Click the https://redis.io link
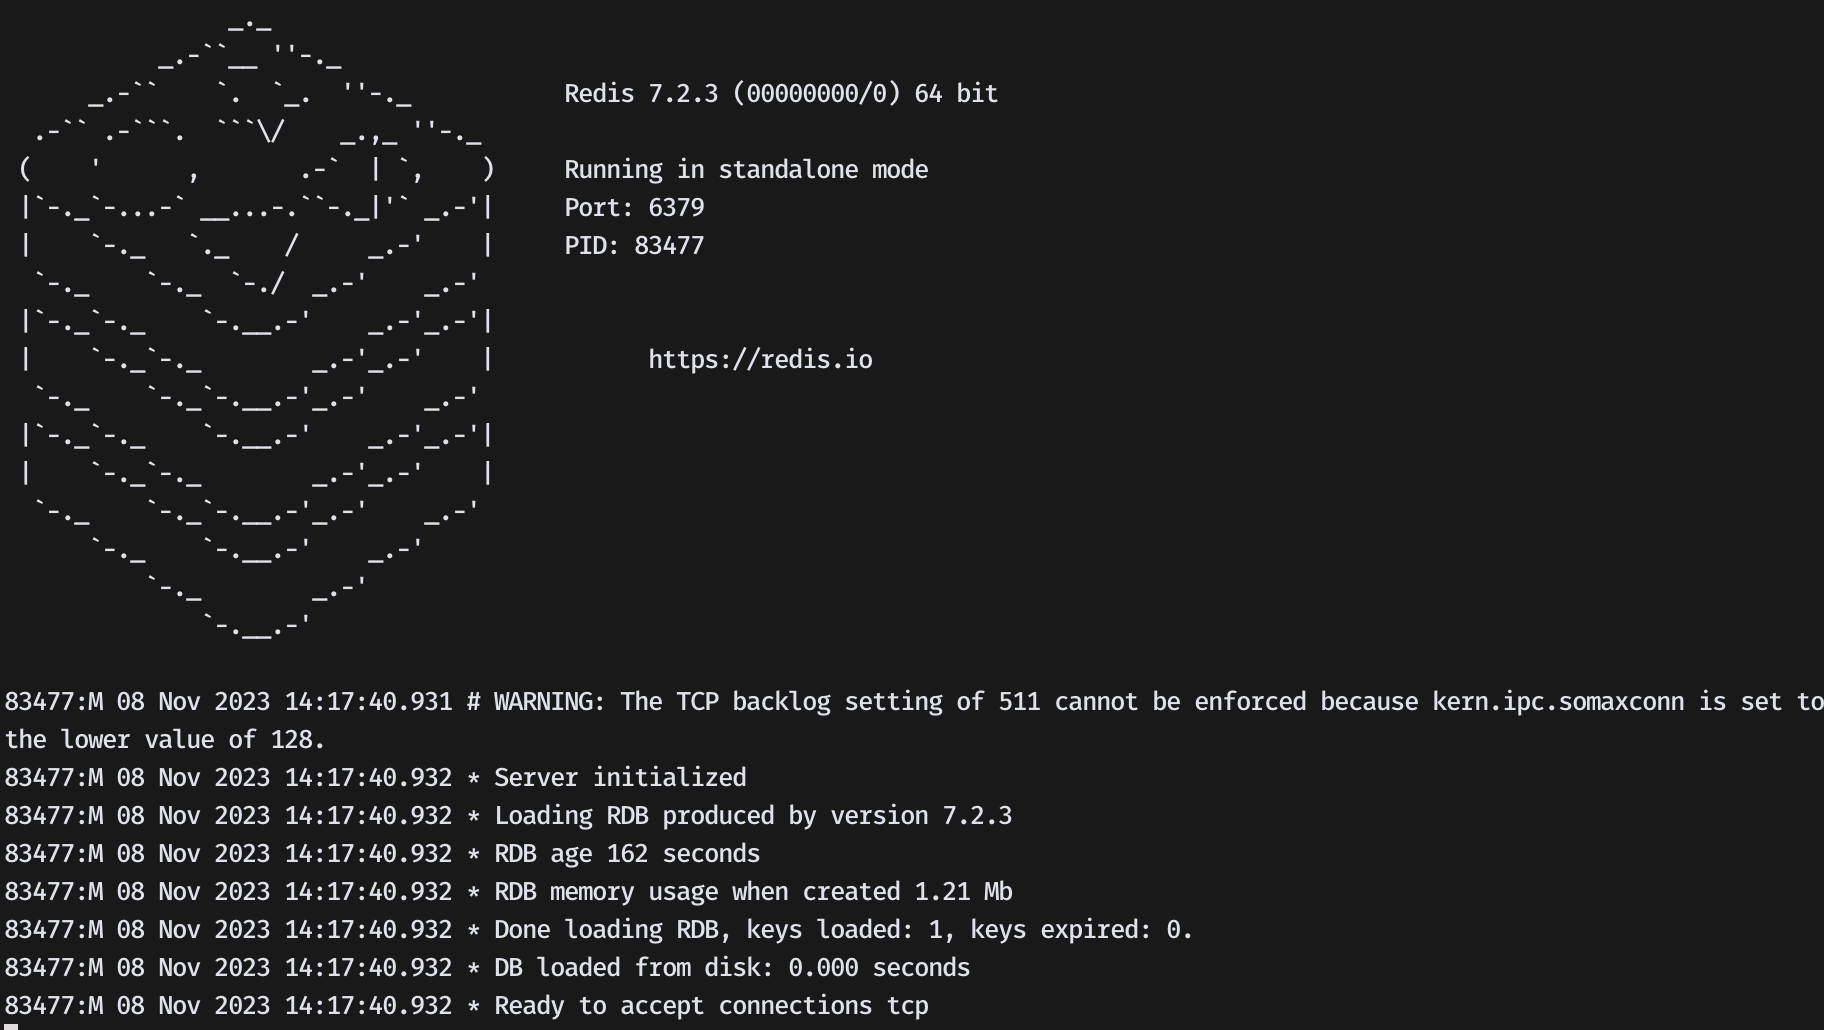 [x=760, y=360]
